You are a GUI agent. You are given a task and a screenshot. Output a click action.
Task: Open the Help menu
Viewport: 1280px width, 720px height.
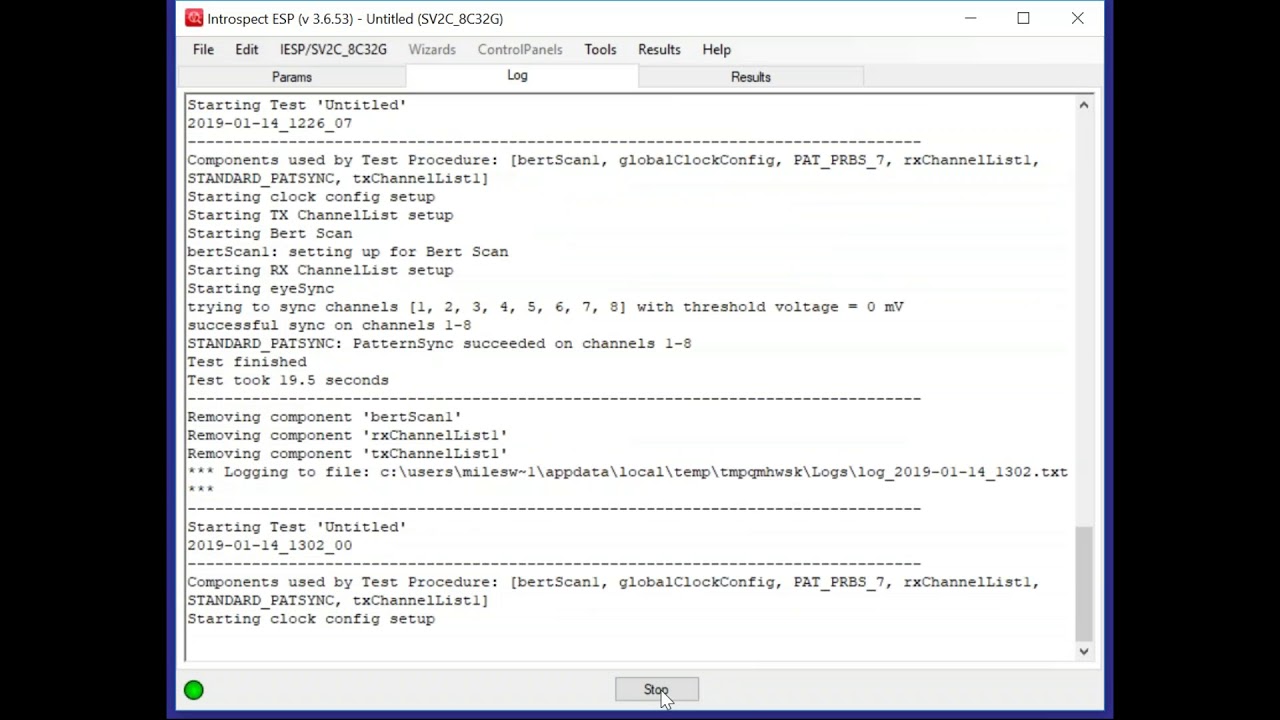click(717, 49)
